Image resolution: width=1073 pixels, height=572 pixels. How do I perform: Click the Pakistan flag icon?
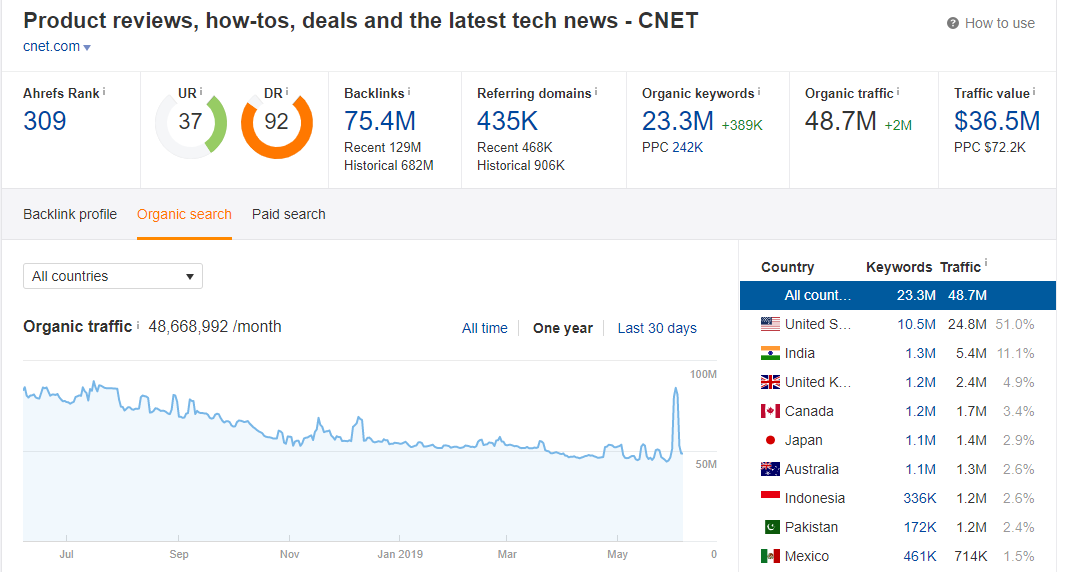[x=771, y=527]
